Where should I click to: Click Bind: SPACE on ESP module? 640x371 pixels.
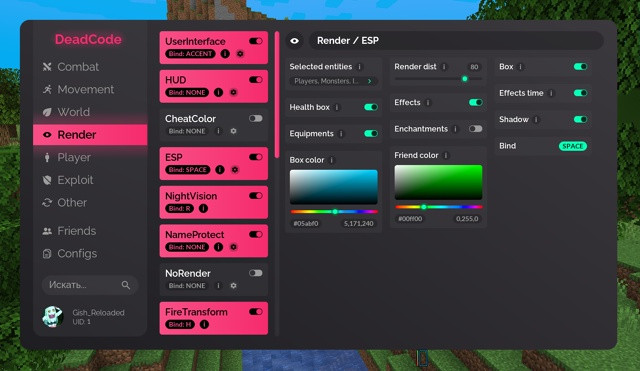click(188, 170)
